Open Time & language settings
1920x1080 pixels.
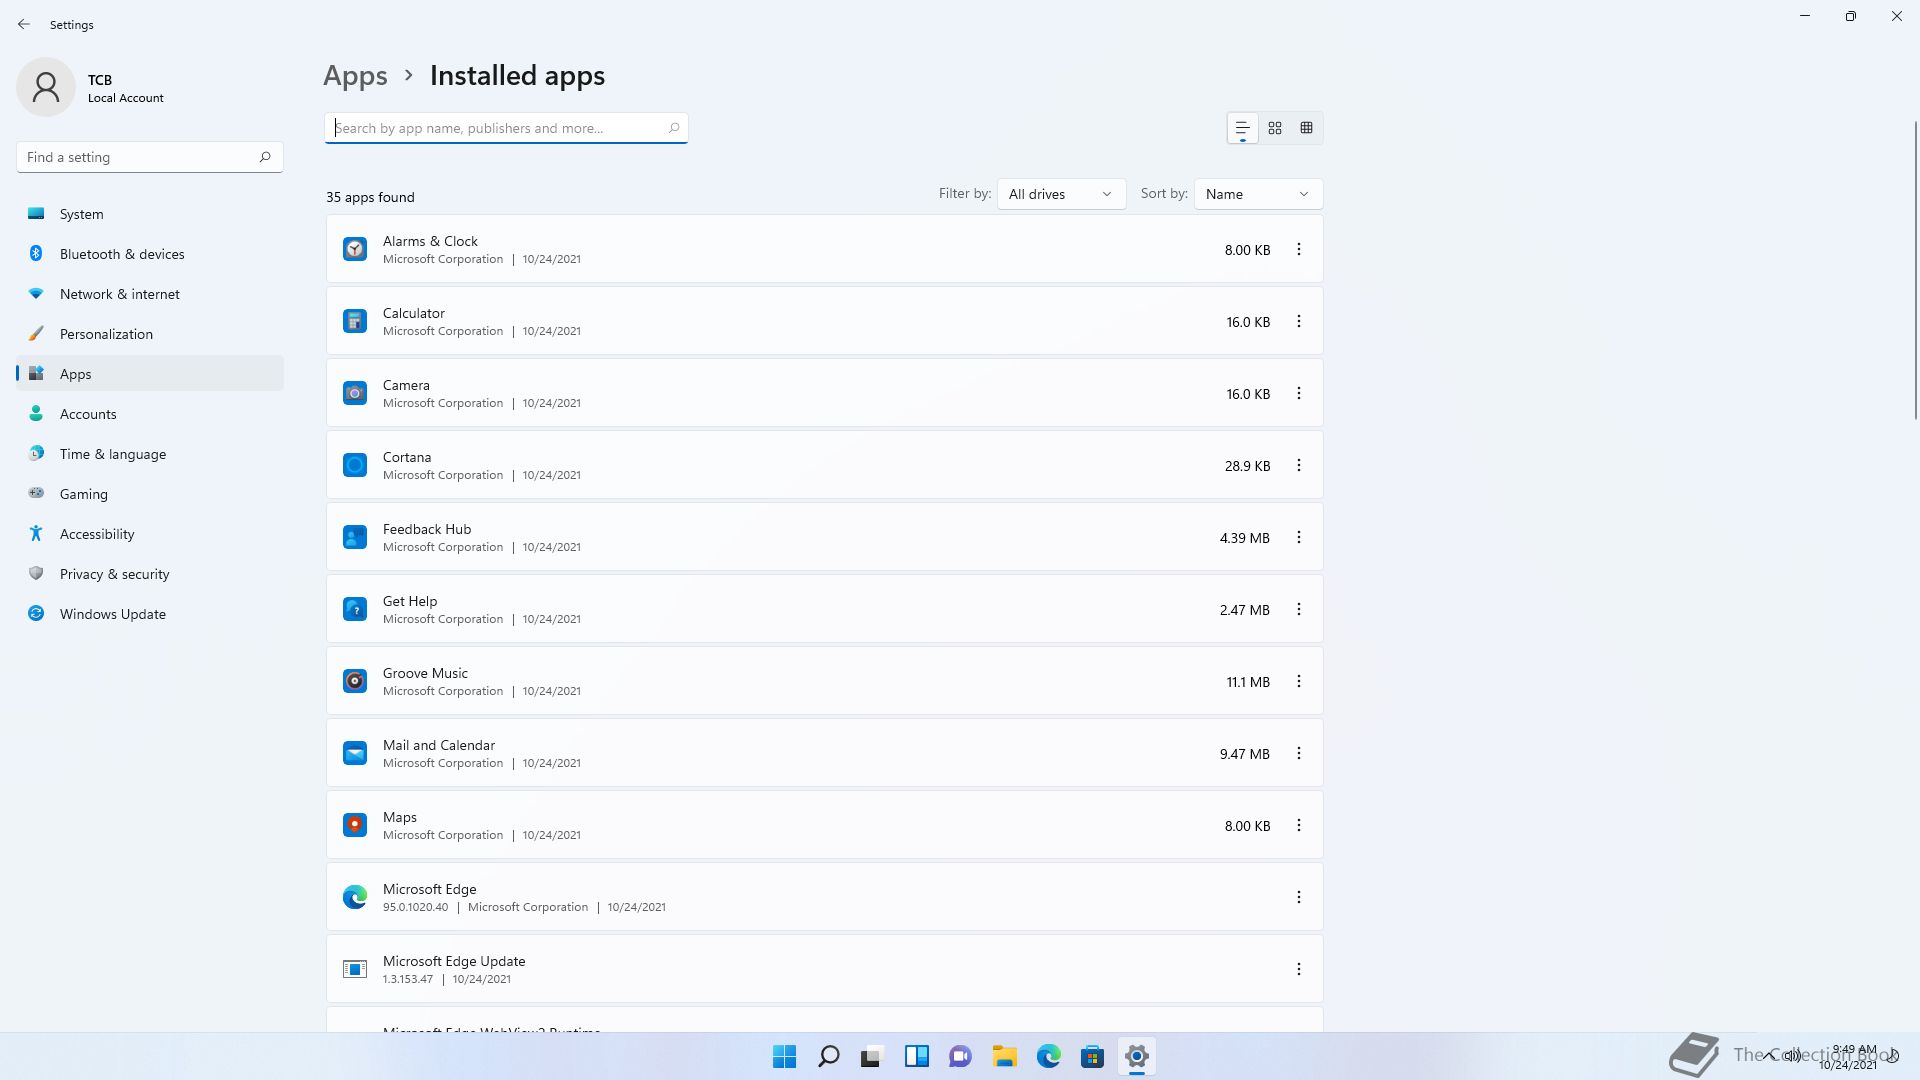(x=150, y=454)
